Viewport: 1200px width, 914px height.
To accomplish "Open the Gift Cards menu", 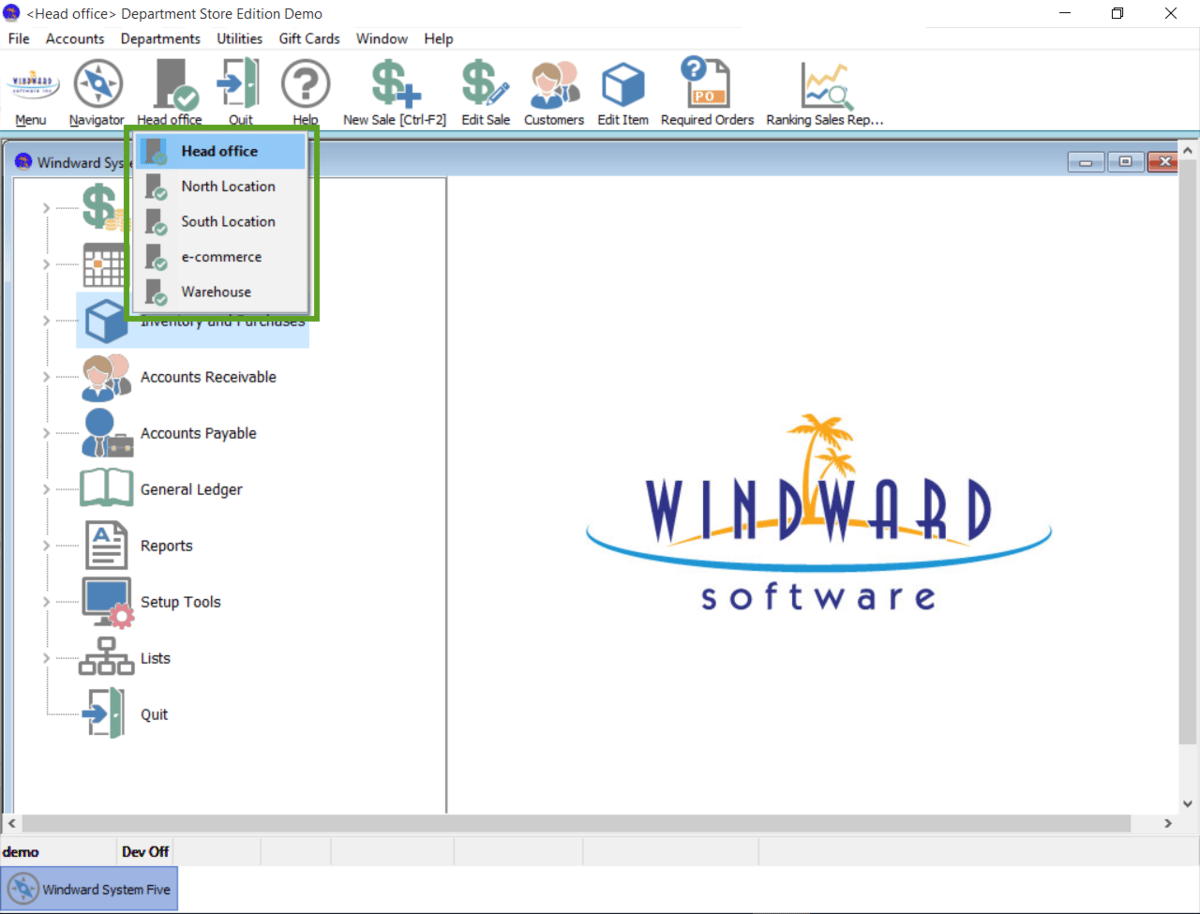I will (x=309, y=39).
